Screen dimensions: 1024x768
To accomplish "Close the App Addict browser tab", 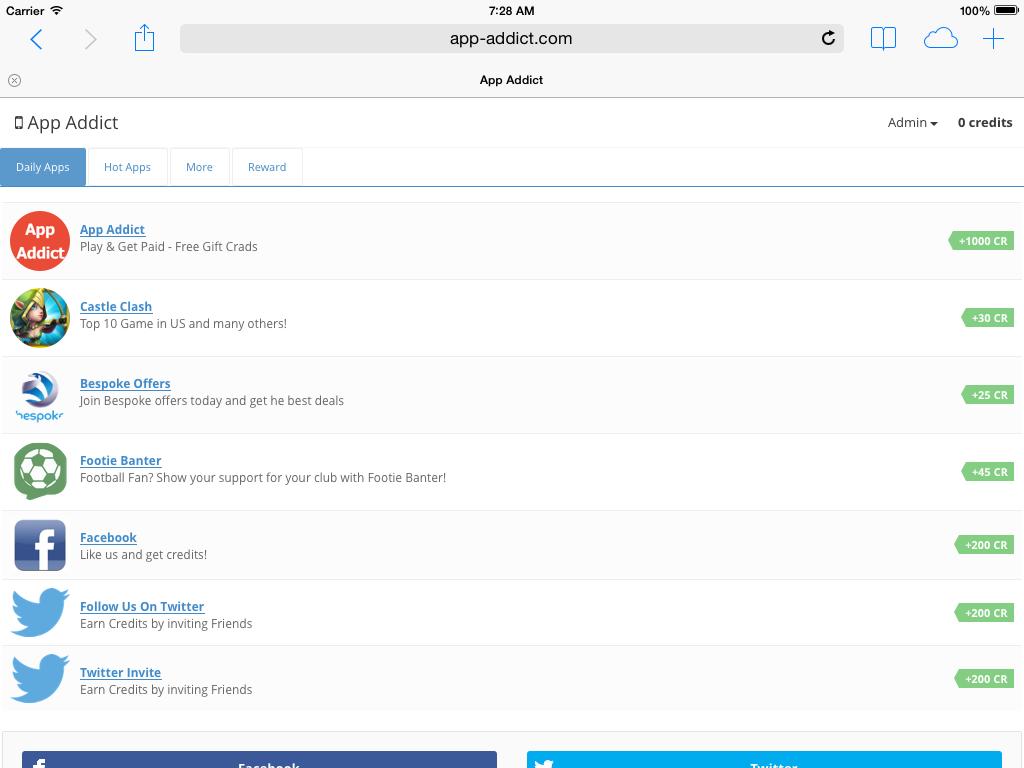I will (14, 80).
